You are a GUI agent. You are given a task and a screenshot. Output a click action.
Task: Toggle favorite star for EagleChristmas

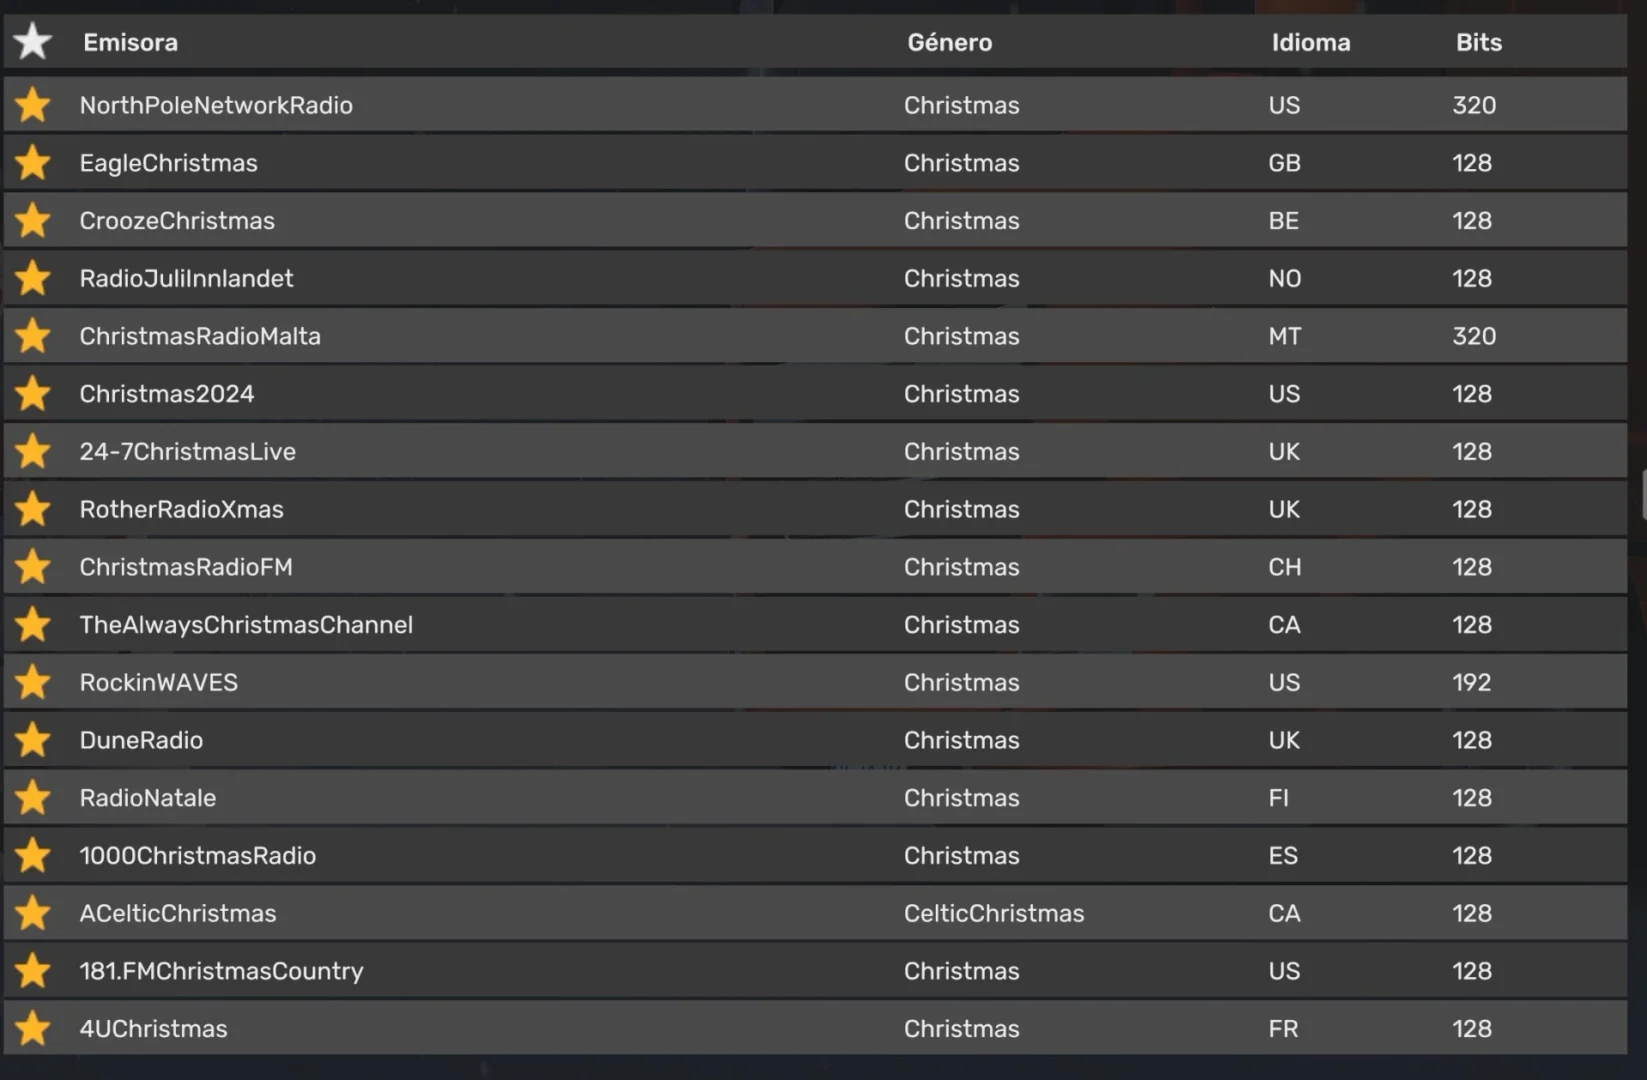(x=33, y=163)
